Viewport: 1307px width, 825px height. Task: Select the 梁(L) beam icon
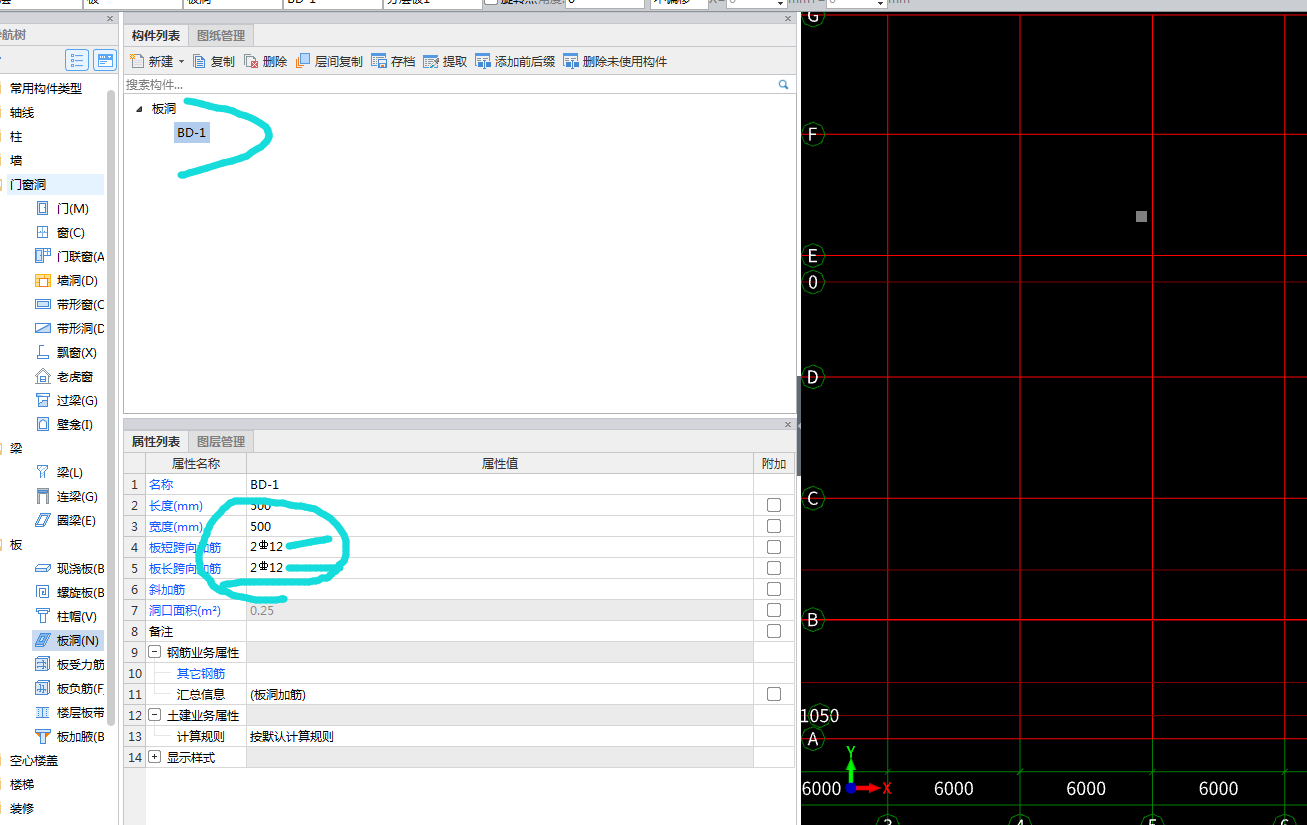(x=42, y=472)
